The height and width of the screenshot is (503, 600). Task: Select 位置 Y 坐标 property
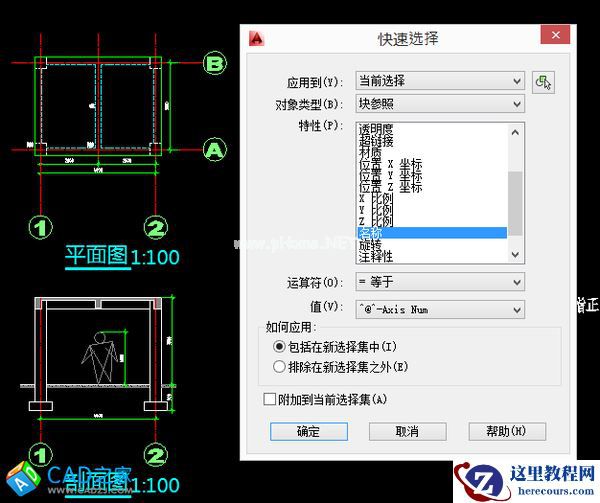[x=432, y=176]
